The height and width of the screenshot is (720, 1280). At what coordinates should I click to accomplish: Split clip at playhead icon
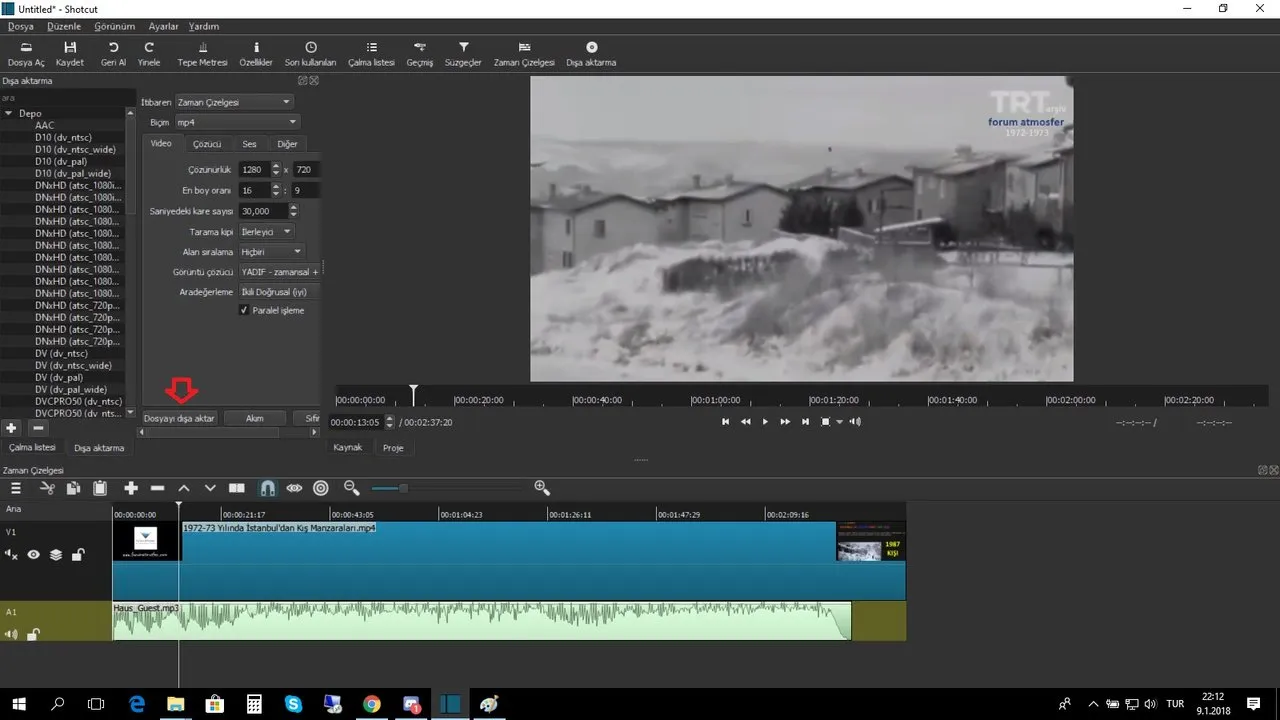point(237,488)
